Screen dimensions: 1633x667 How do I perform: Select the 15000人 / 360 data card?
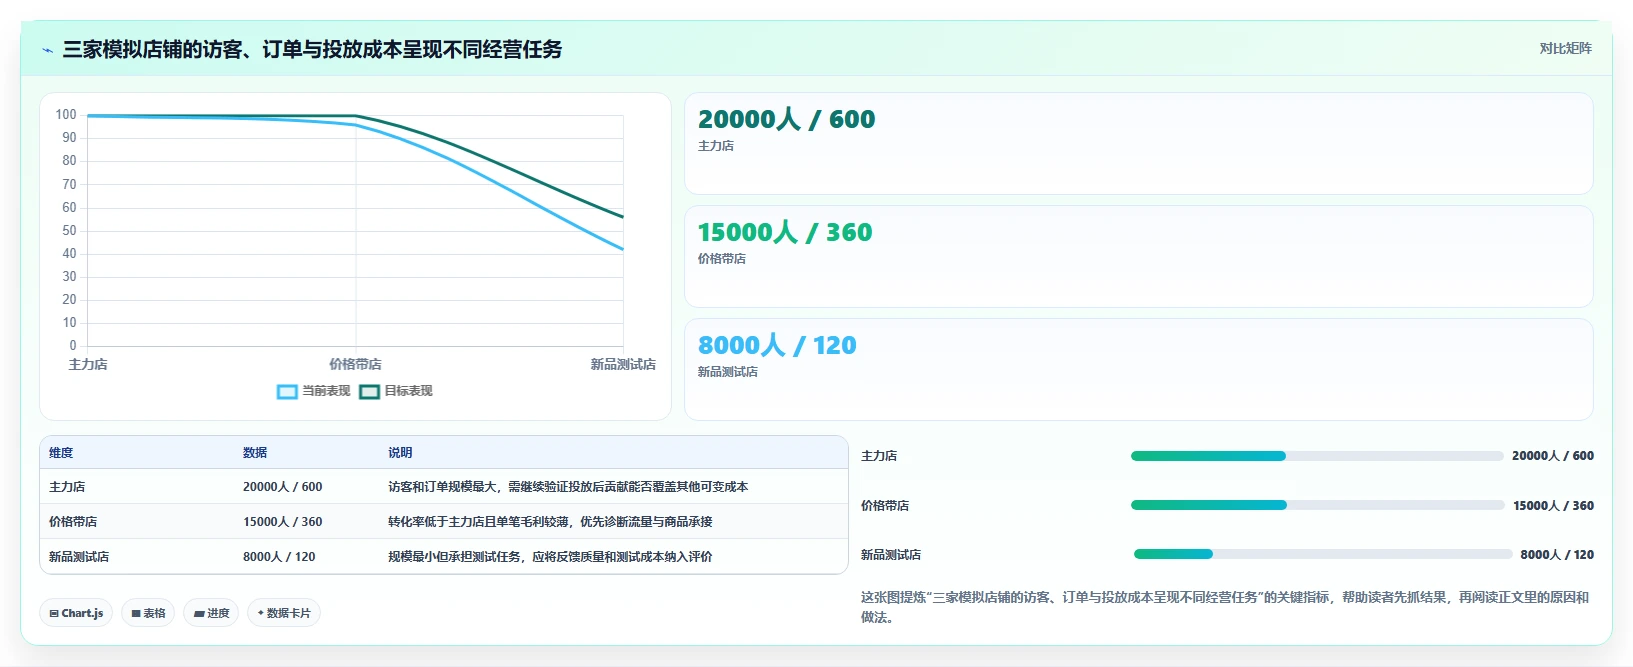click(x=1139, y=257)
